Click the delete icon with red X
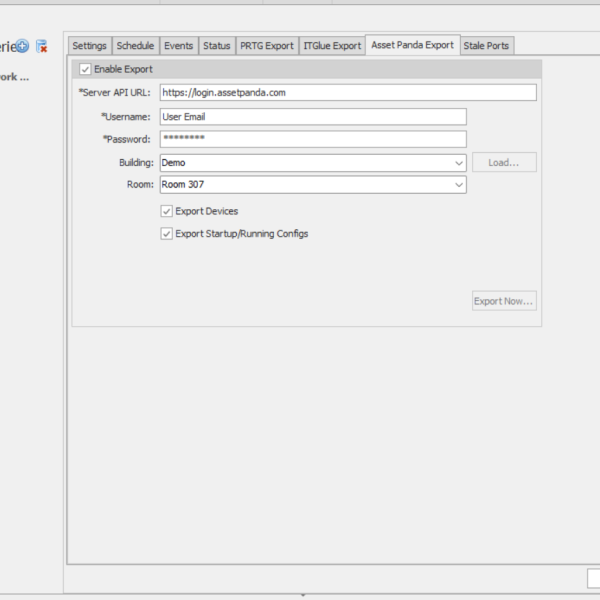 (41, 47)
